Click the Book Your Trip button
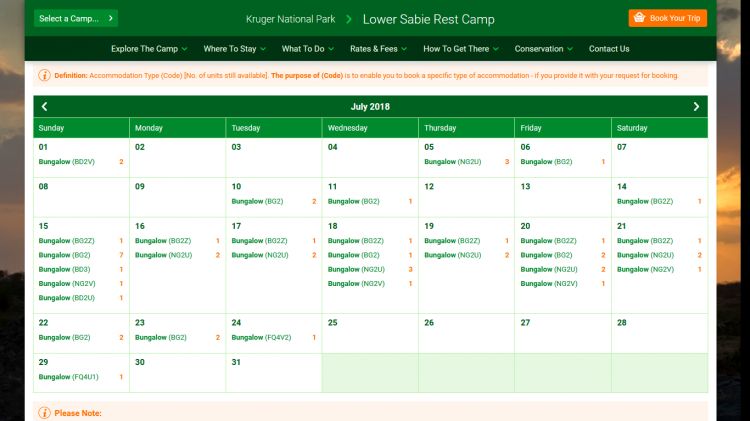This screenshot has width=750, height=421. (667, 18)
